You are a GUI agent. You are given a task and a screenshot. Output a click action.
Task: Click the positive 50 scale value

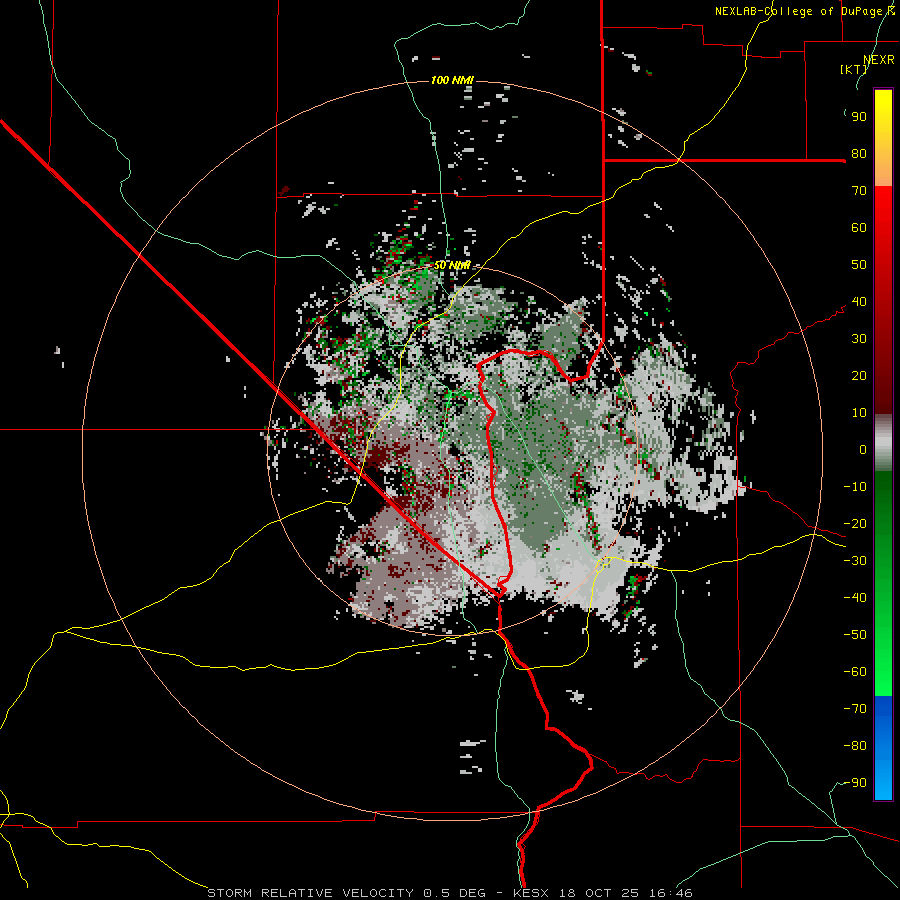859,265
